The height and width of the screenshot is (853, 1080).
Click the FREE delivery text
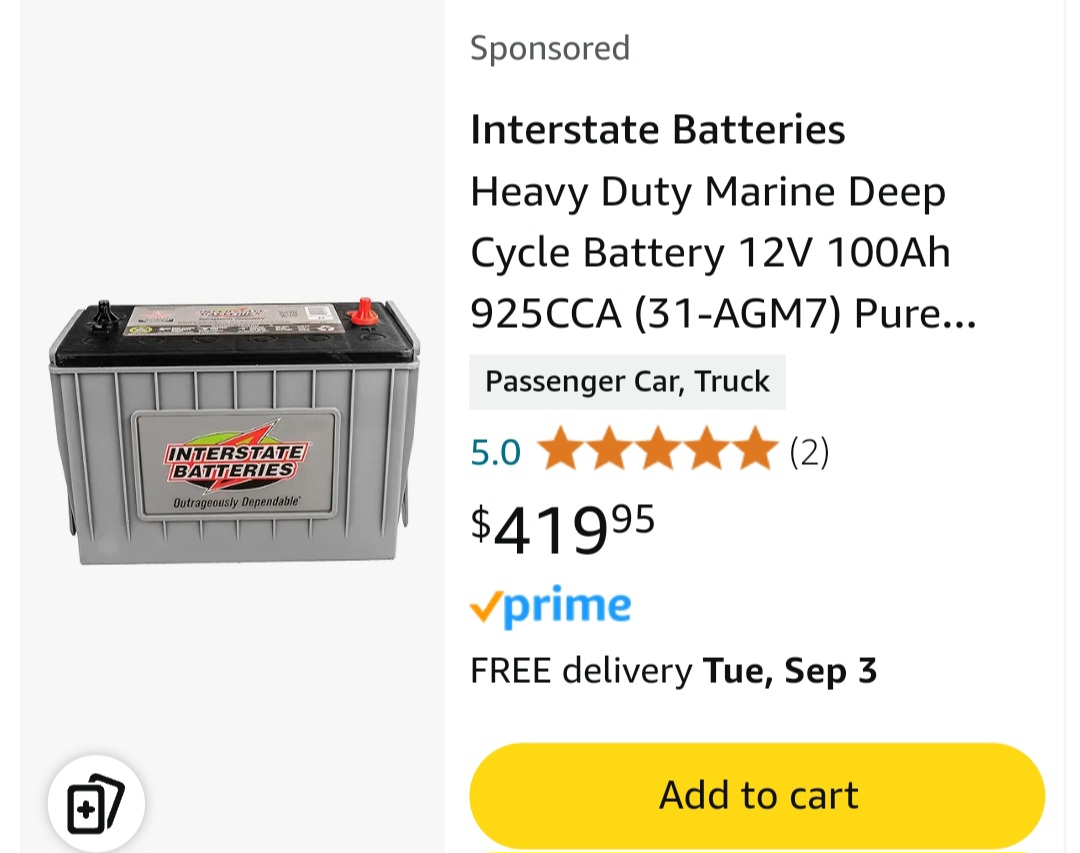(581, 671)
